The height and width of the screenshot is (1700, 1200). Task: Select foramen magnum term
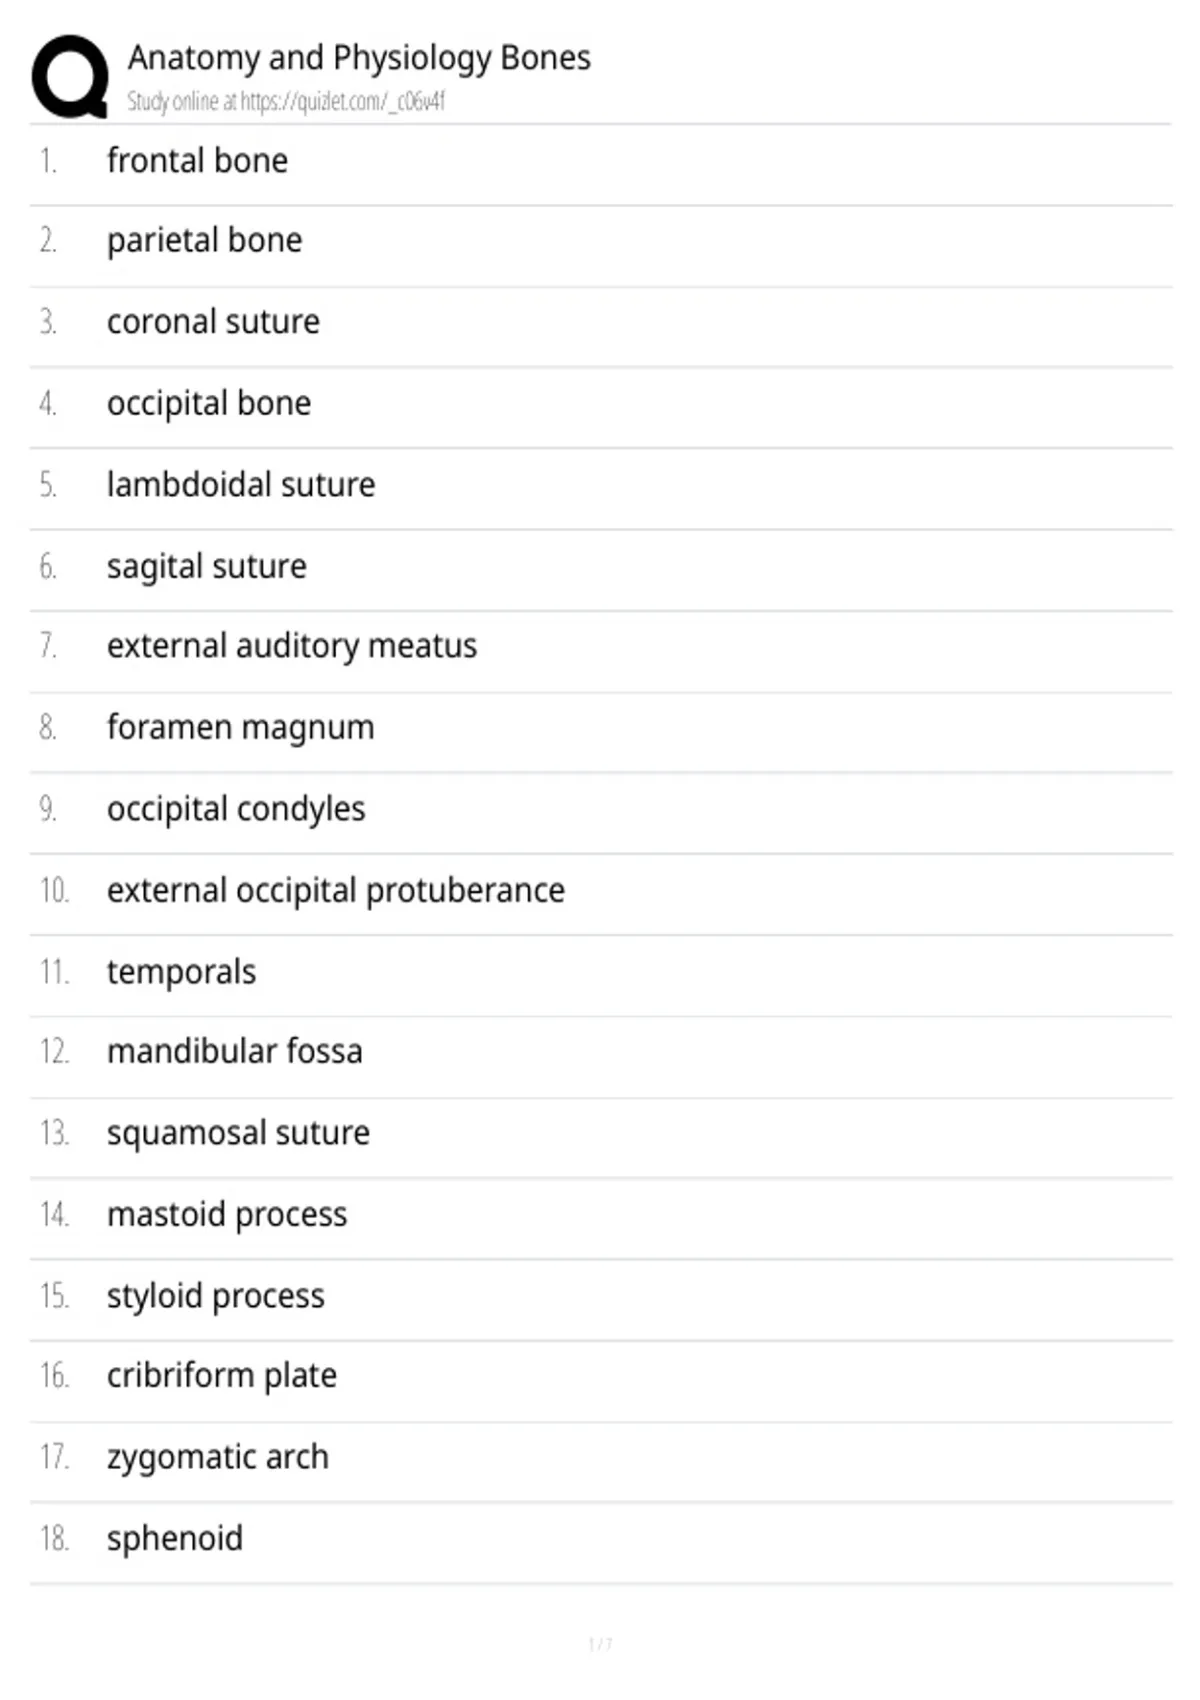(x=241, y=728)
